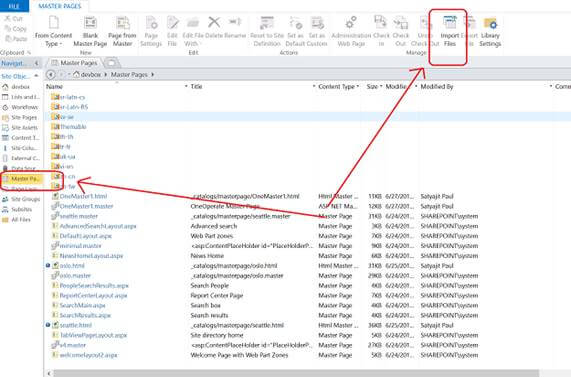Select OneMaster1.html file
The height and width of the screenshot is (377, 571).
(x=83, y=196)
